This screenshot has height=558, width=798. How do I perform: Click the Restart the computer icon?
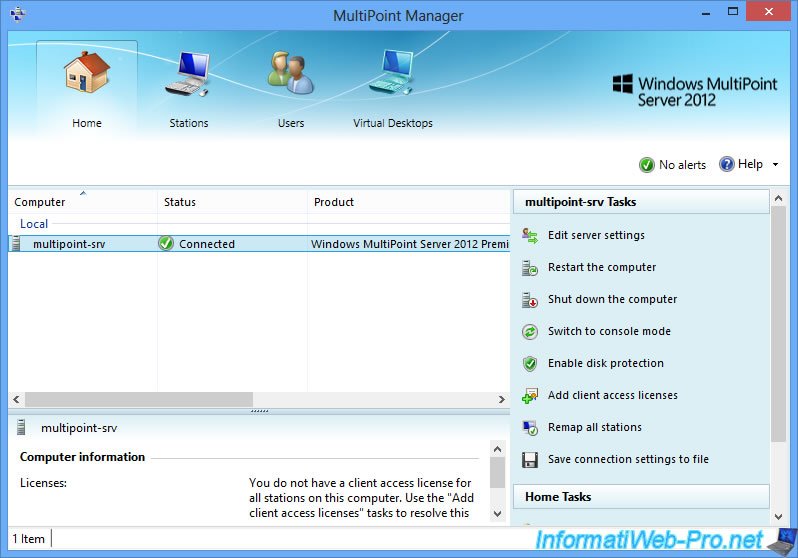click(530, 268)
